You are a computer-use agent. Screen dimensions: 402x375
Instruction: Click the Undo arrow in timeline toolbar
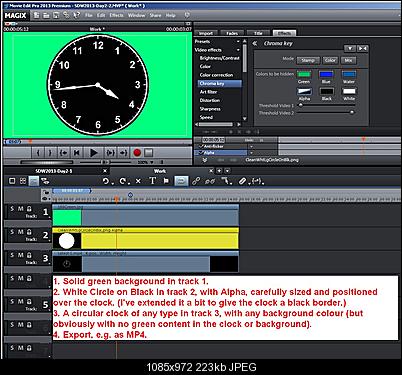coord(106,181)
